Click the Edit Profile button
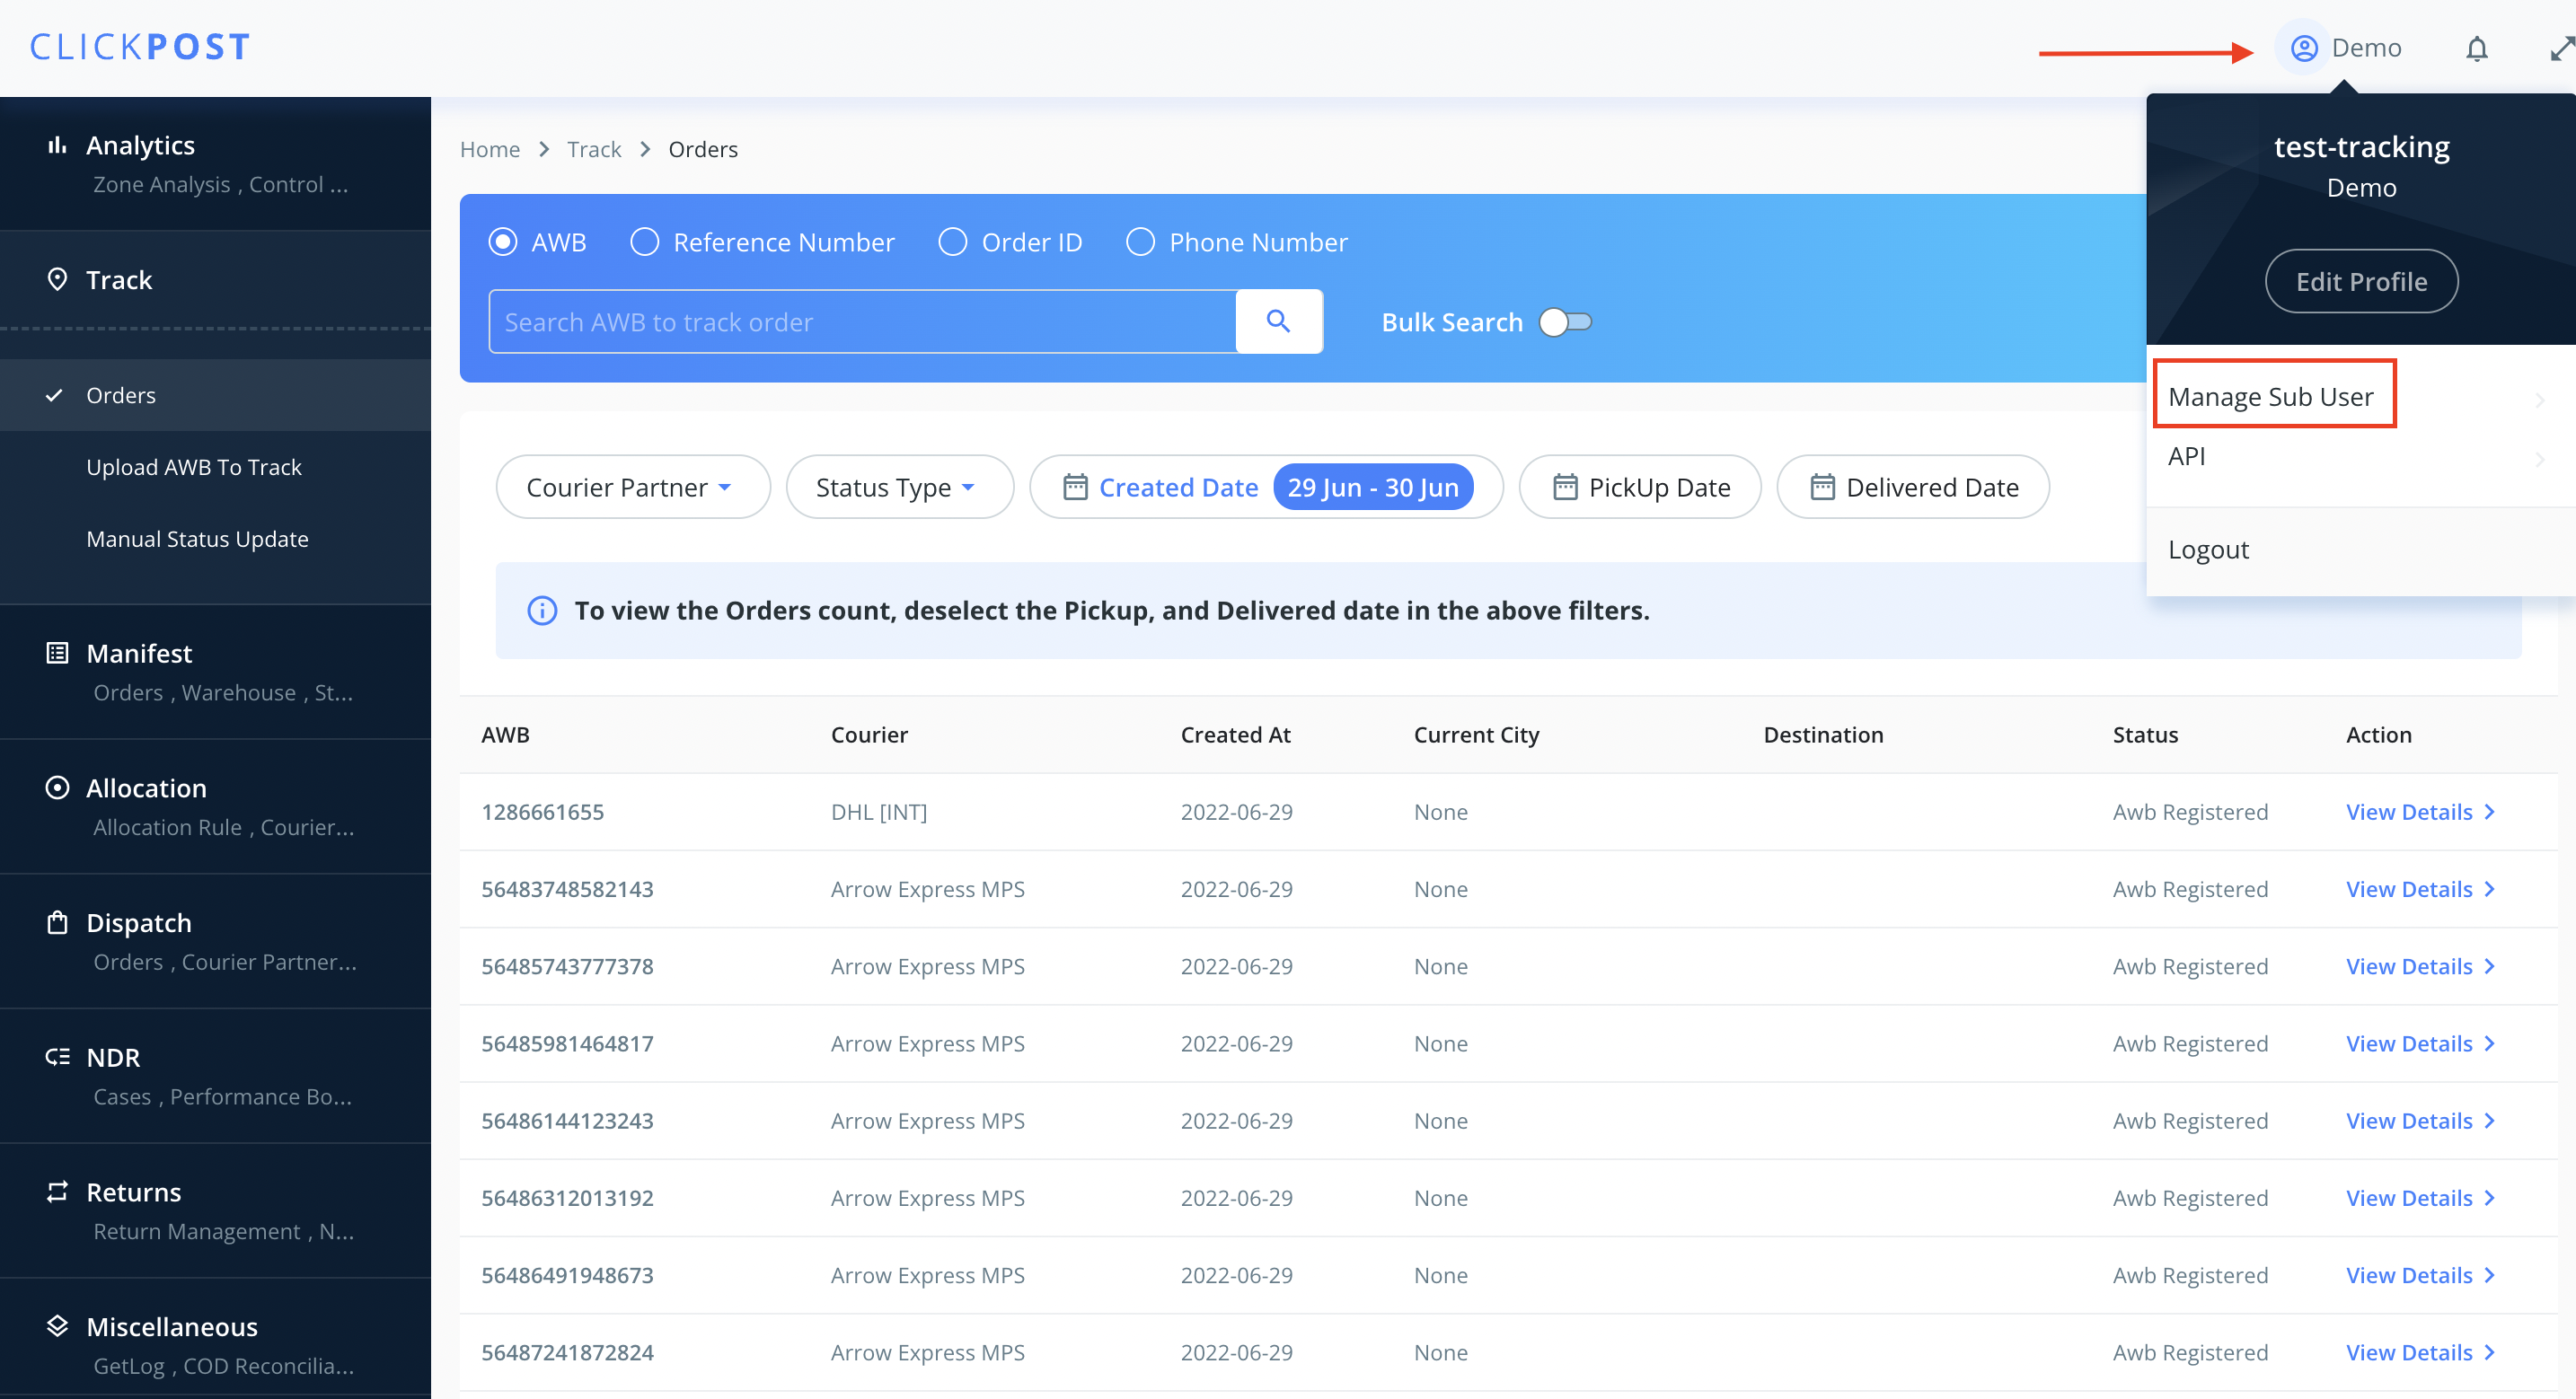Screen dimensions: 2576x1399 (x=2360, y=282)
